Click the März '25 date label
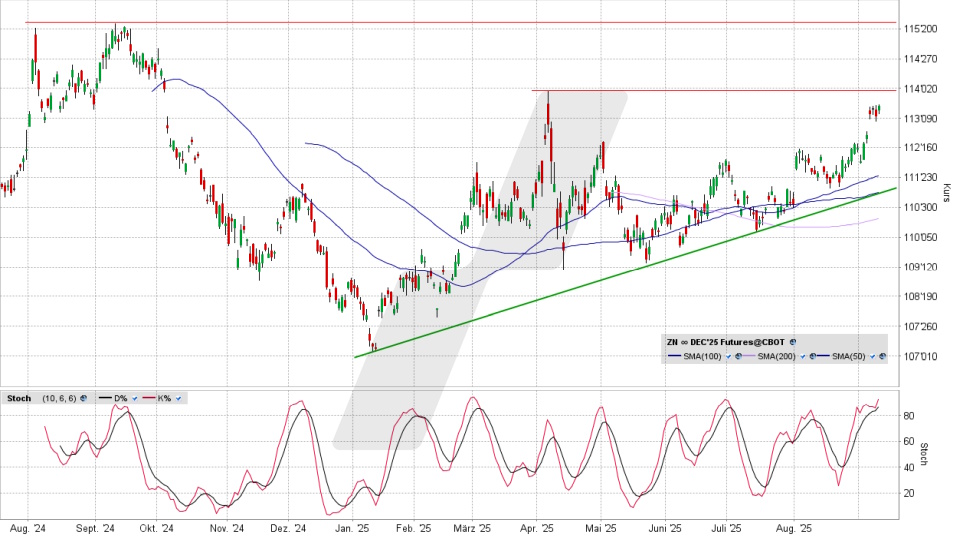This screenshot has width=960, height=540. coord(472,529)
